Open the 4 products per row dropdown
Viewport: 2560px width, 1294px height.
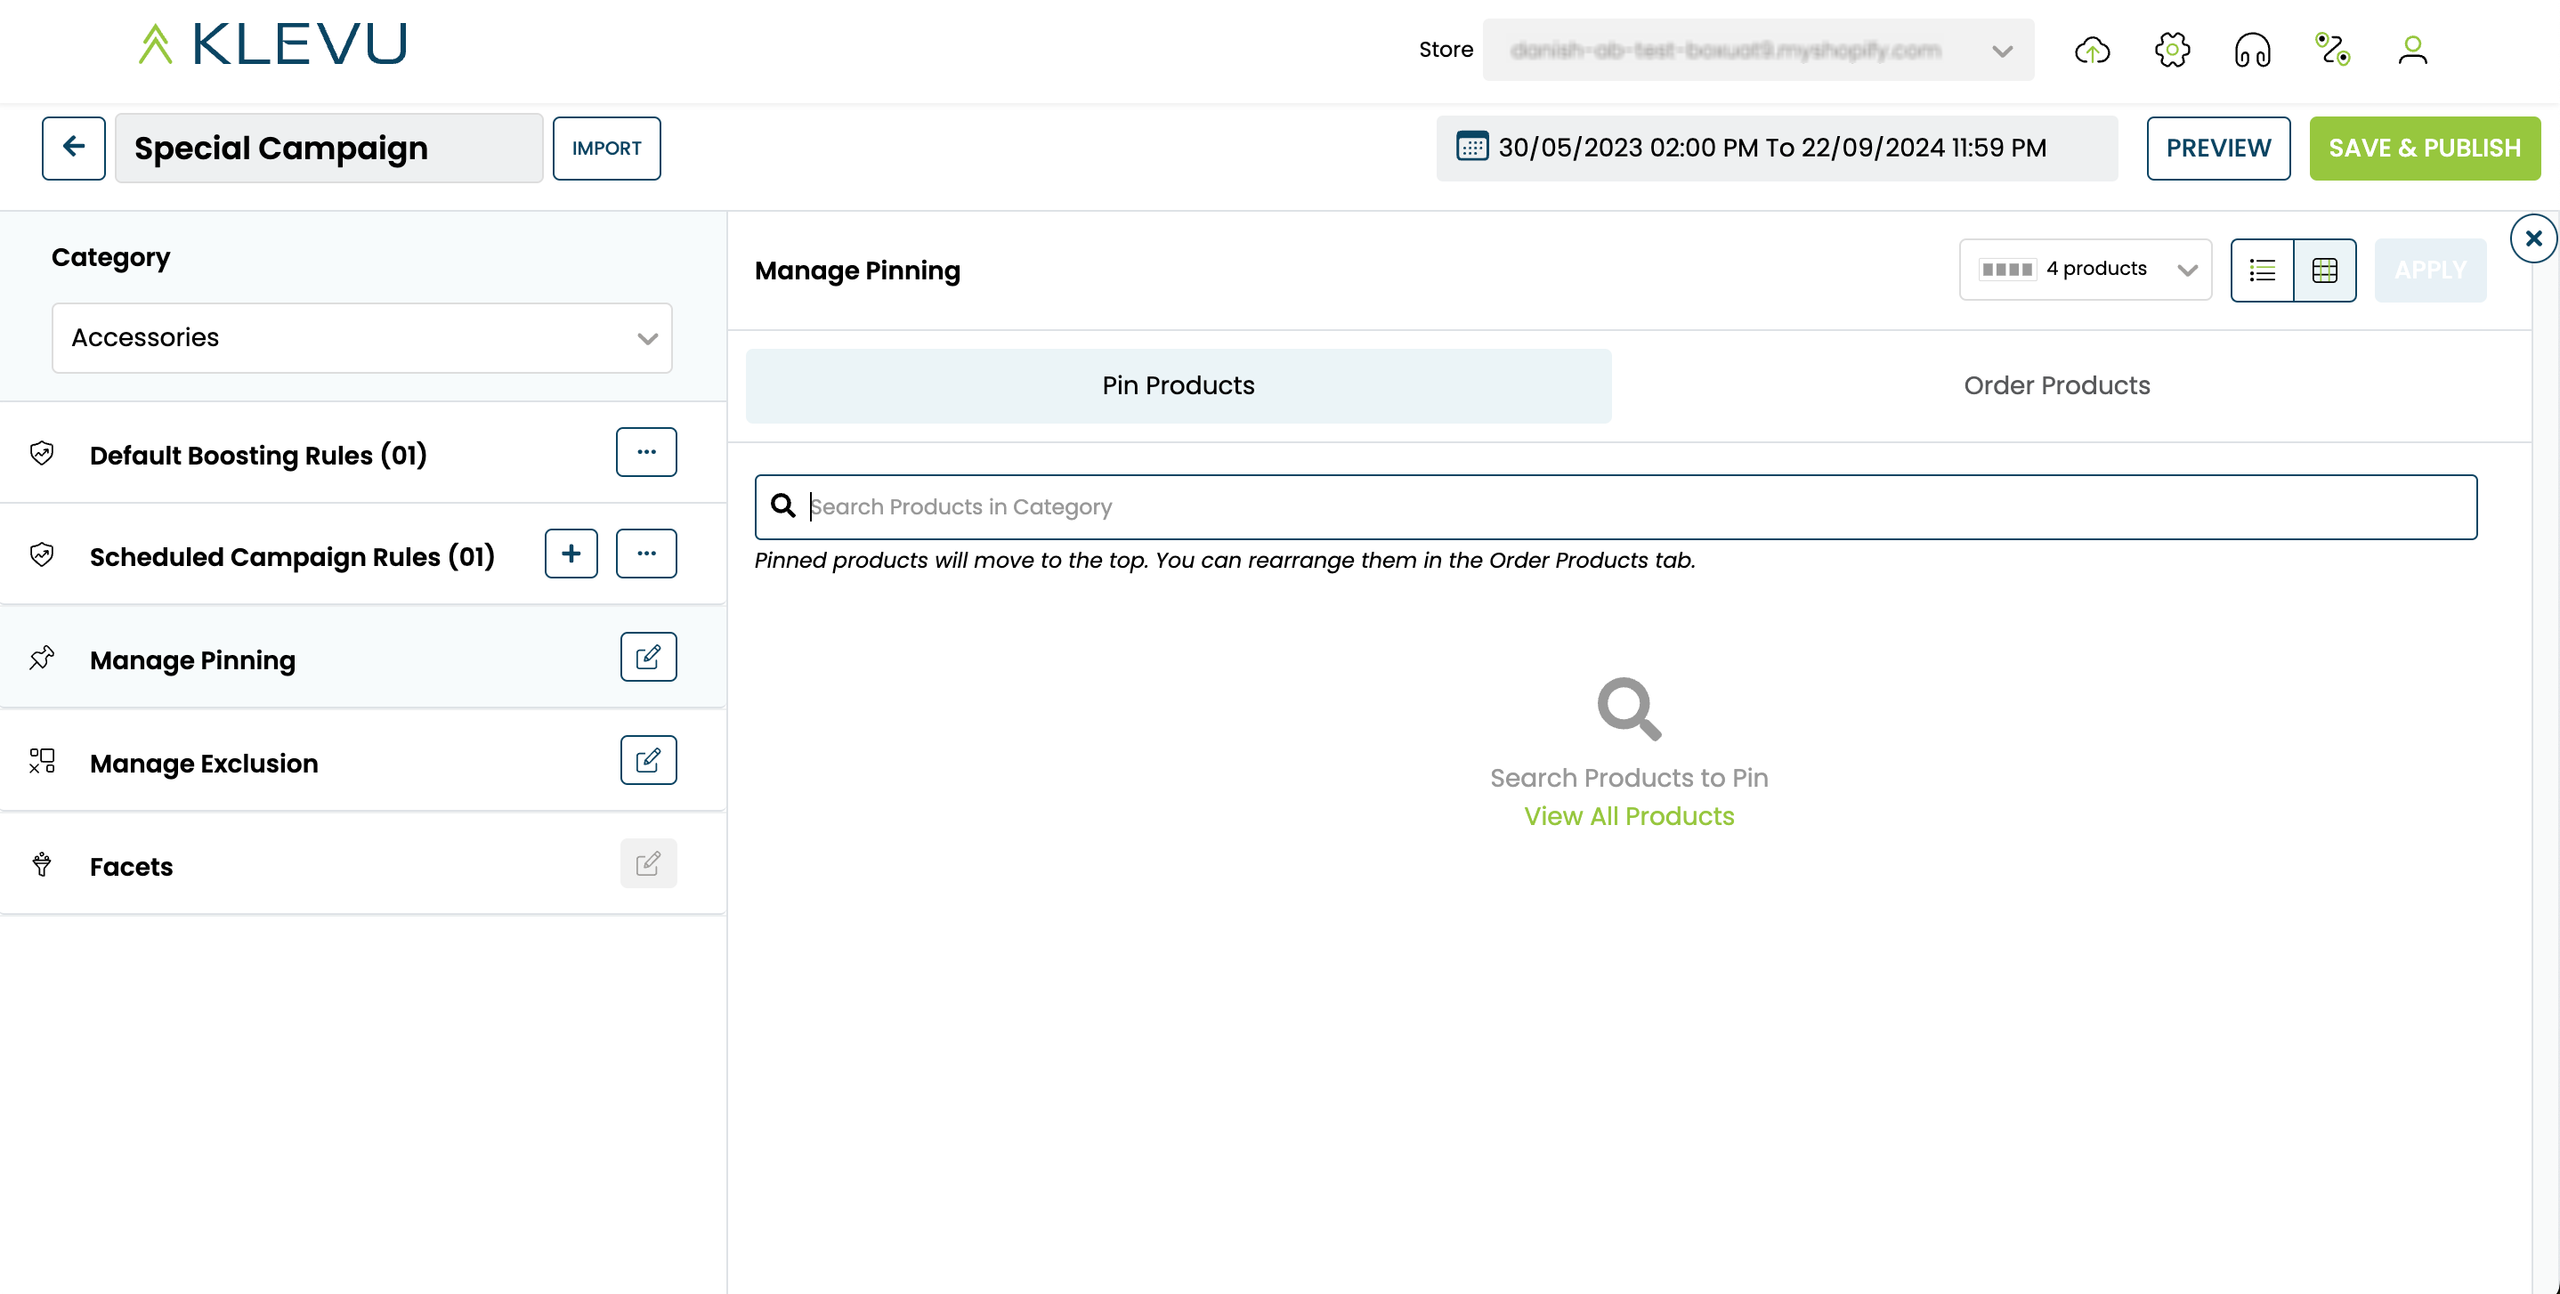pos(2085,270)
